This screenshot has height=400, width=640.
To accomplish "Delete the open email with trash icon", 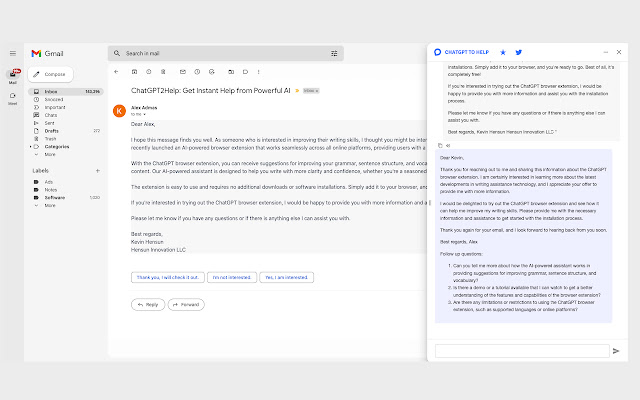I will tap(163, 72).
